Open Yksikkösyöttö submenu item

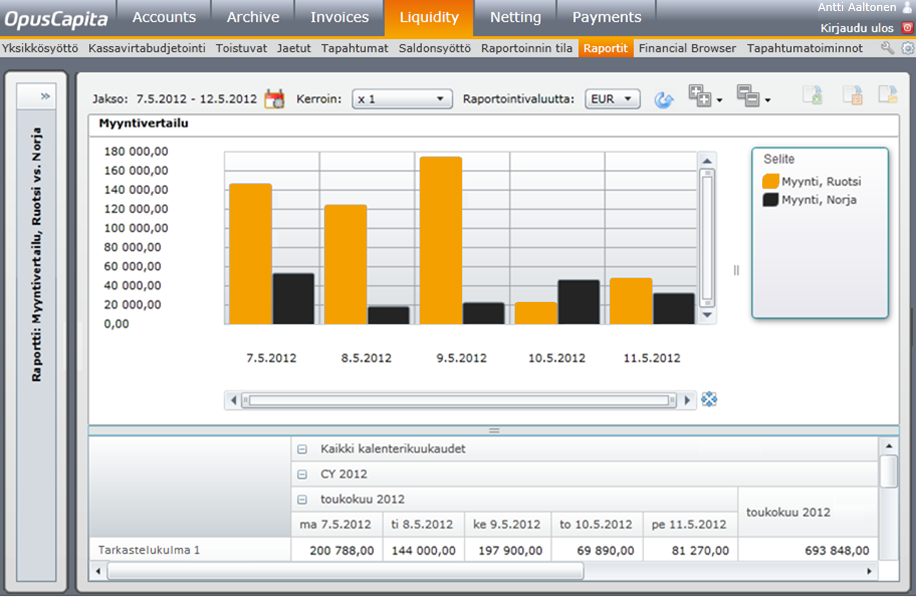tap(40, 48)
